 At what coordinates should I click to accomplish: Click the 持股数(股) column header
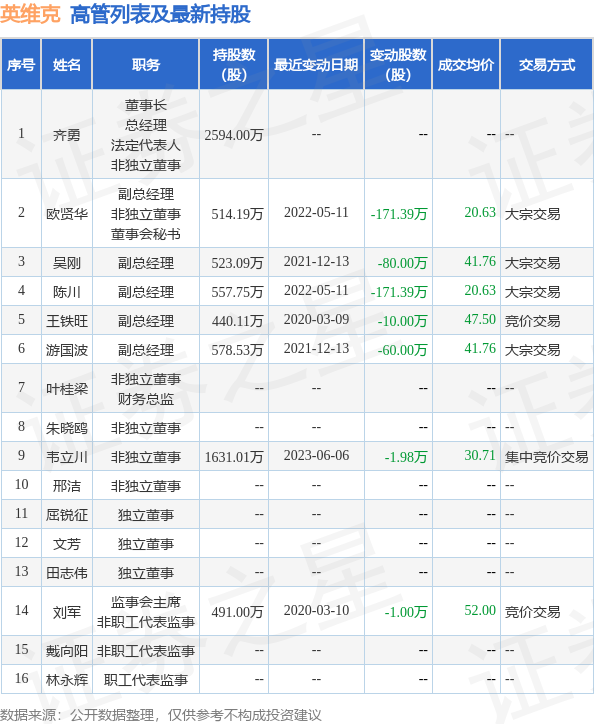click(234, 65)
